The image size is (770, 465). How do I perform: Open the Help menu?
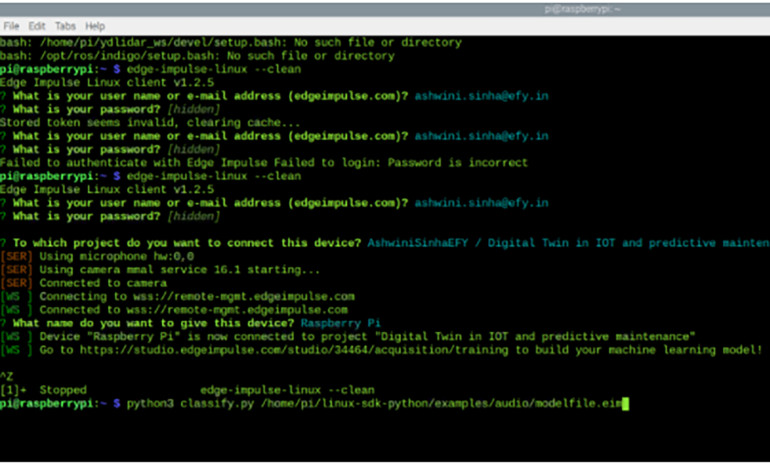pos(95,26)
